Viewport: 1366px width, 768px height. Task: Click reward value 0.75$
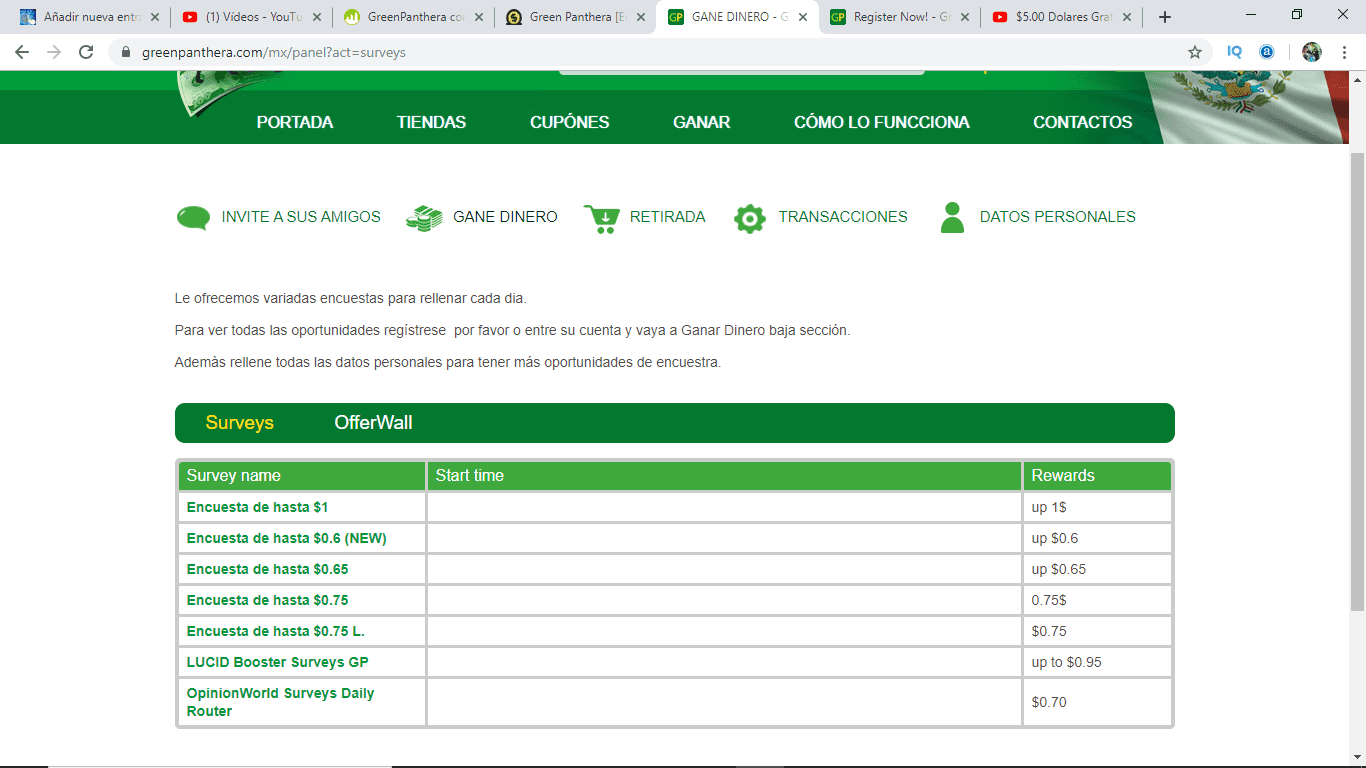(x=1049, y=600)
